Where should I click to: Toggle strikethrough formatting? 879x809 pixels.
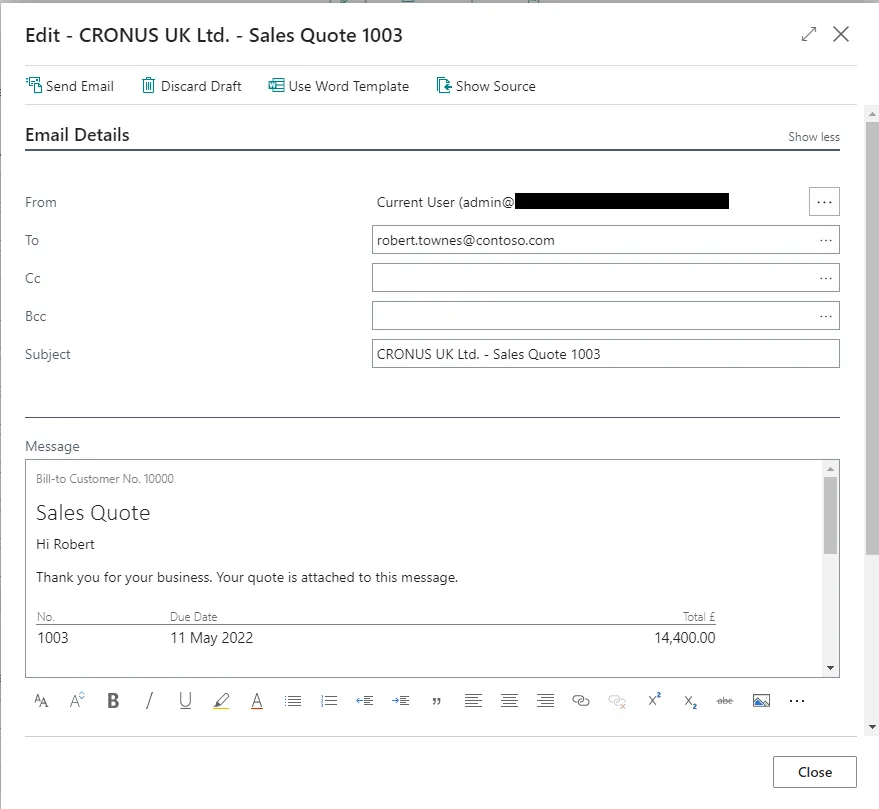(725, 701)
